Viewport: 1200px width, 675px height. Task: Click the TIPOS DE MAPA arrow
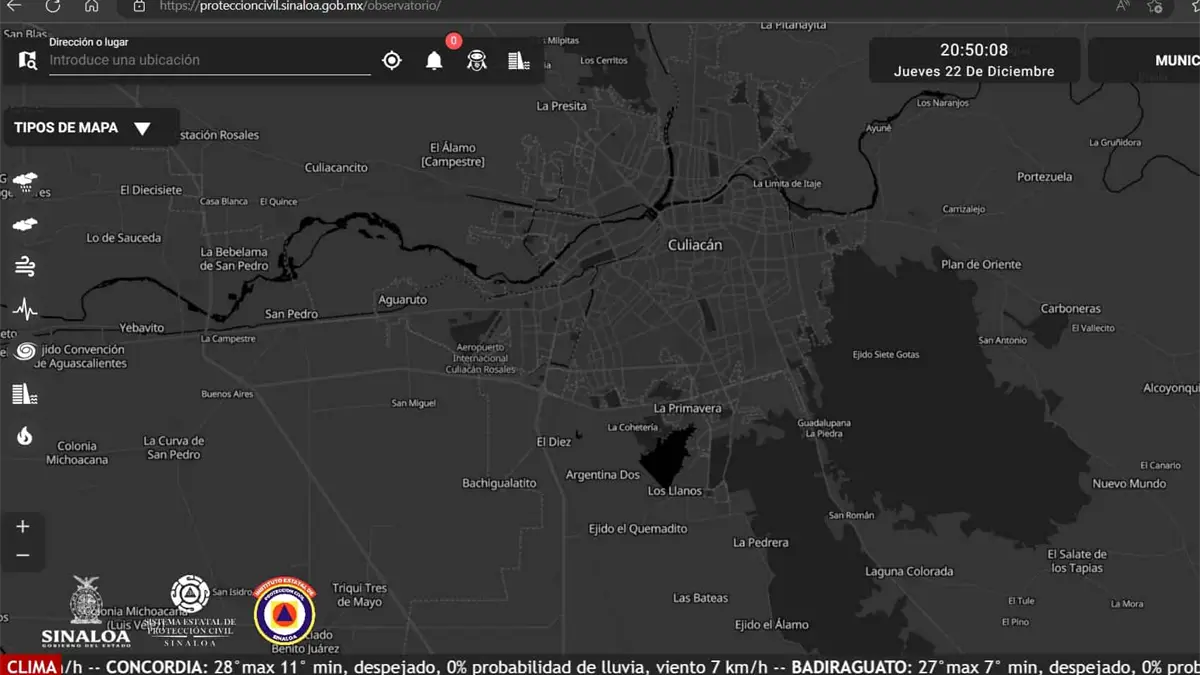click(142, 129)
